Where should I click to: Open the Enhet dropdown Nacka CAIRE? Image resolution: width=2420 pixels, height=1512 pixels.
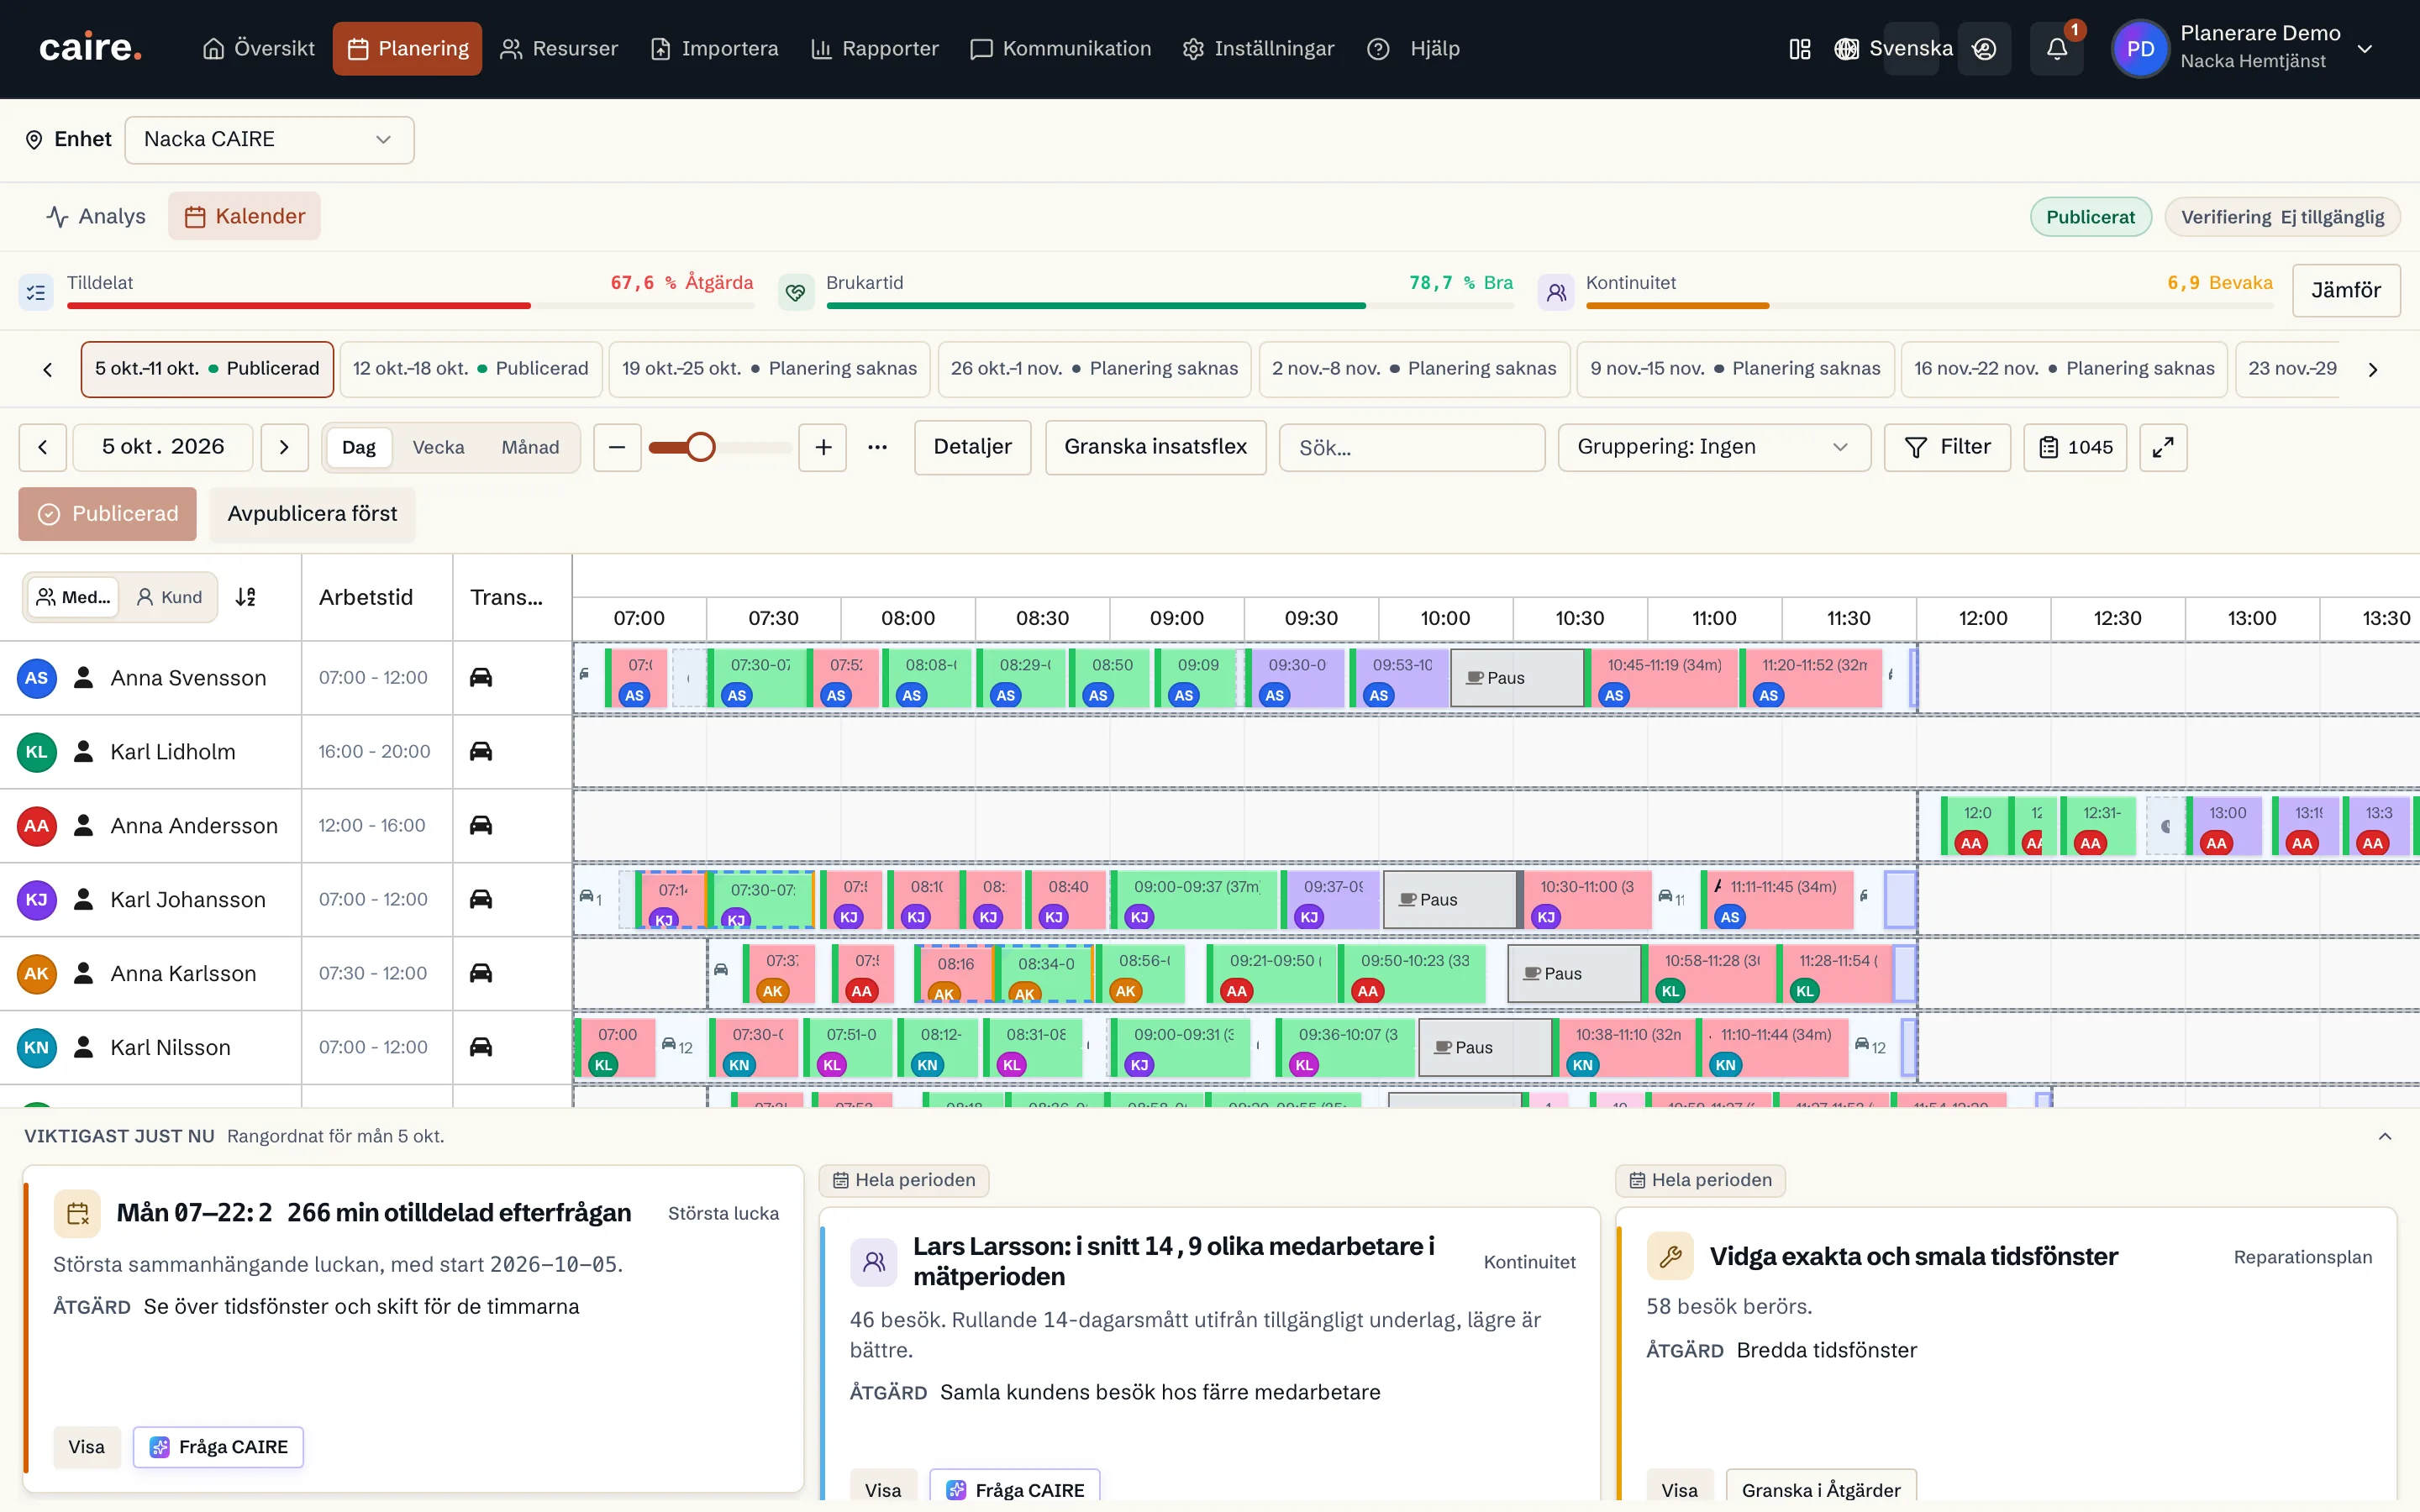point(269,140)
